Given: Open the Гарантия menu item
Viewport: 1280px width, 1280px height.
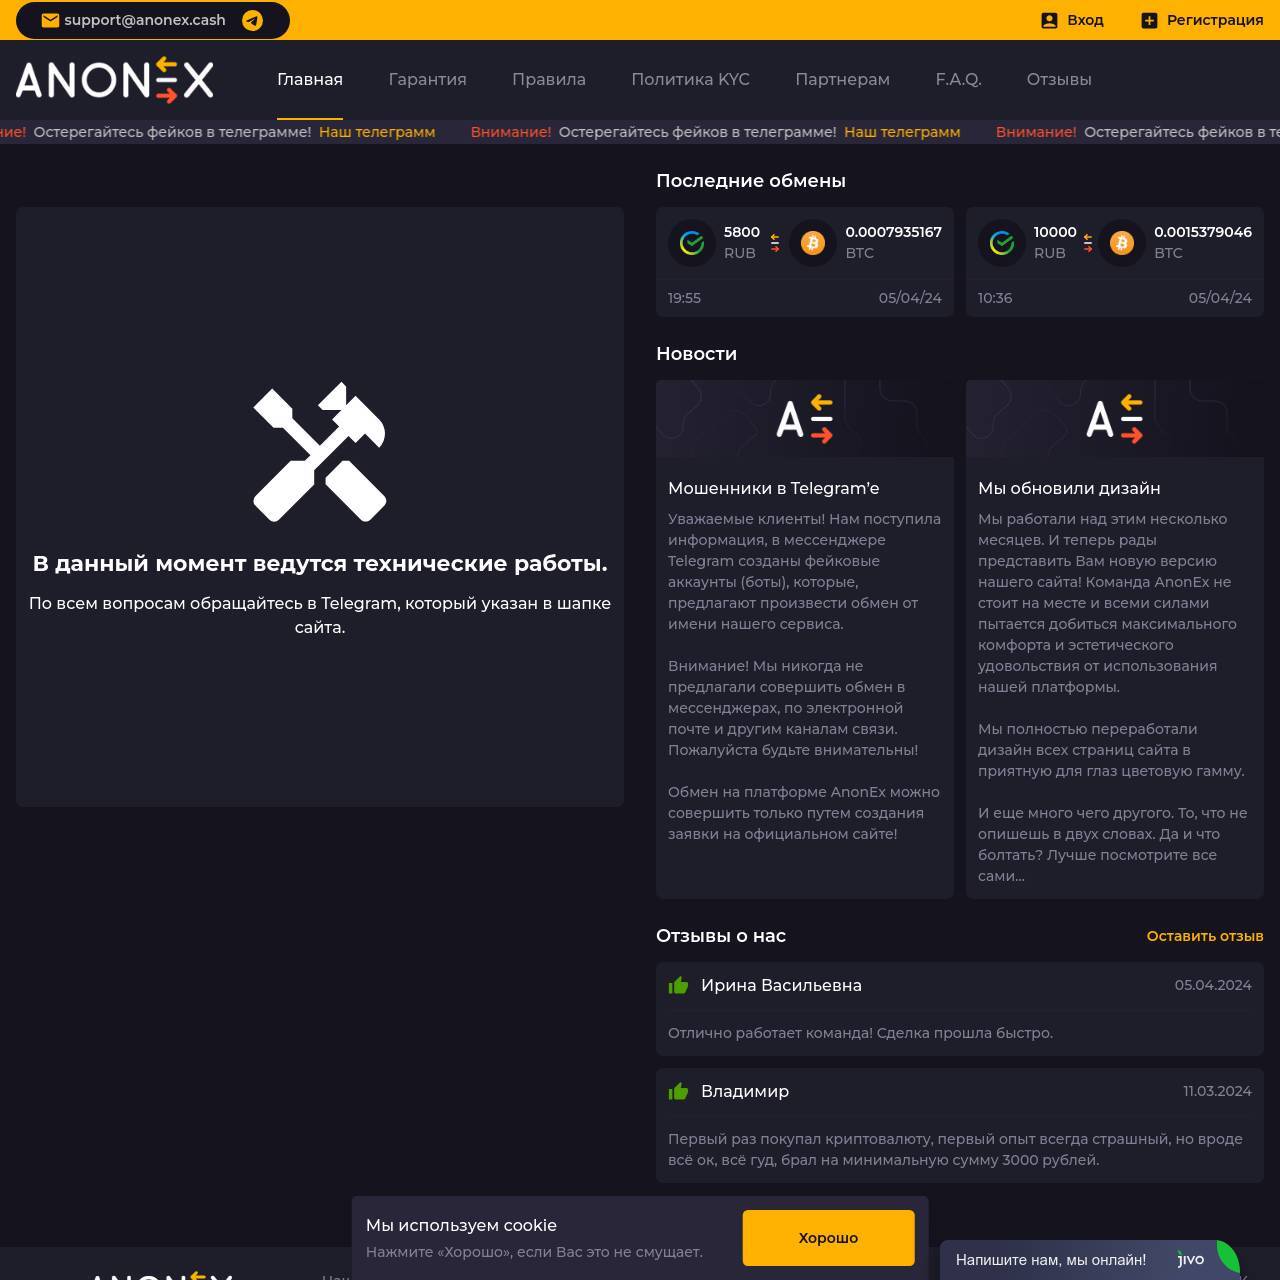Looking at the screenshot, I should (427, 79).
